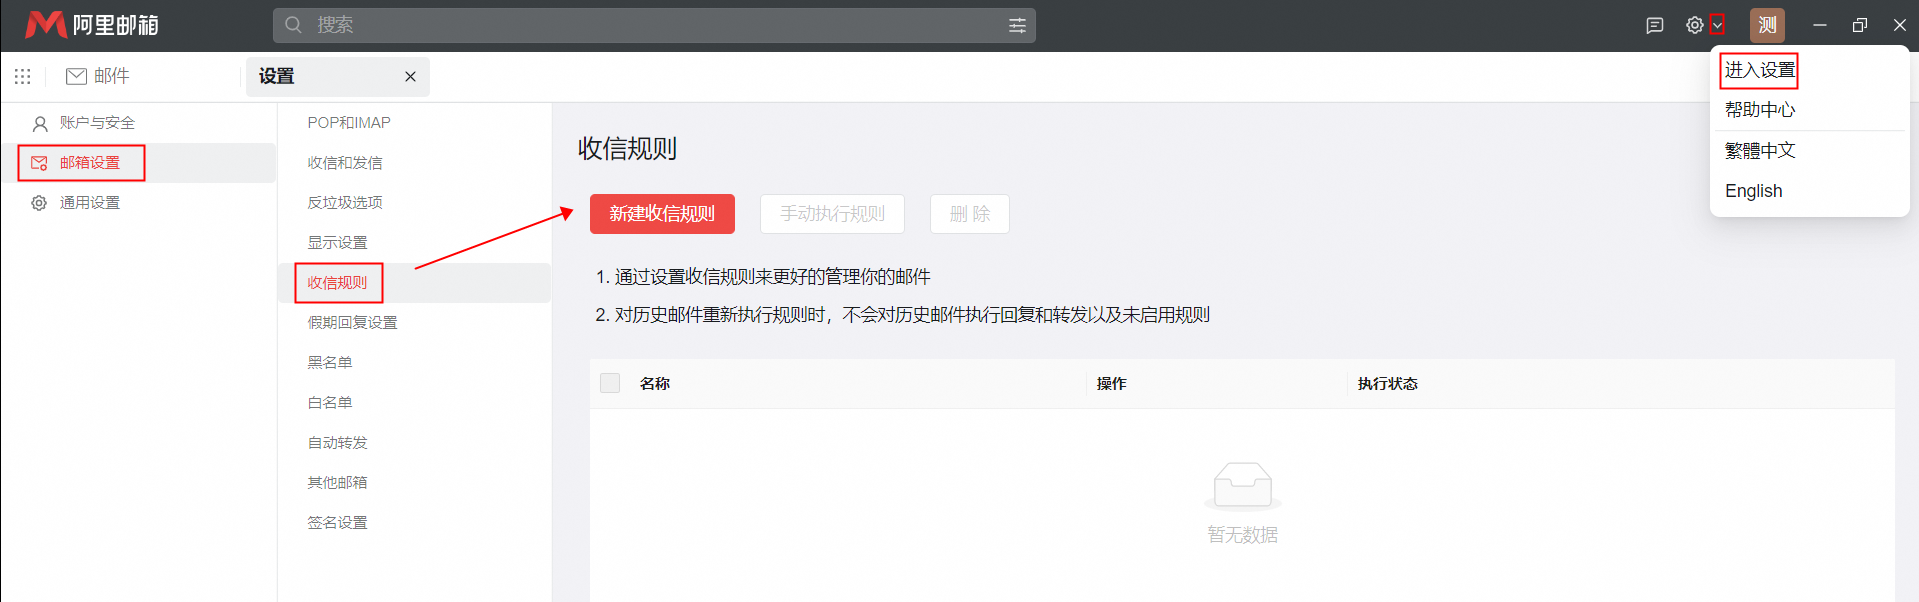Viewport: 1919px width, 602px height.
Task: Click the search filter options icon
Action: (1017, 26)
